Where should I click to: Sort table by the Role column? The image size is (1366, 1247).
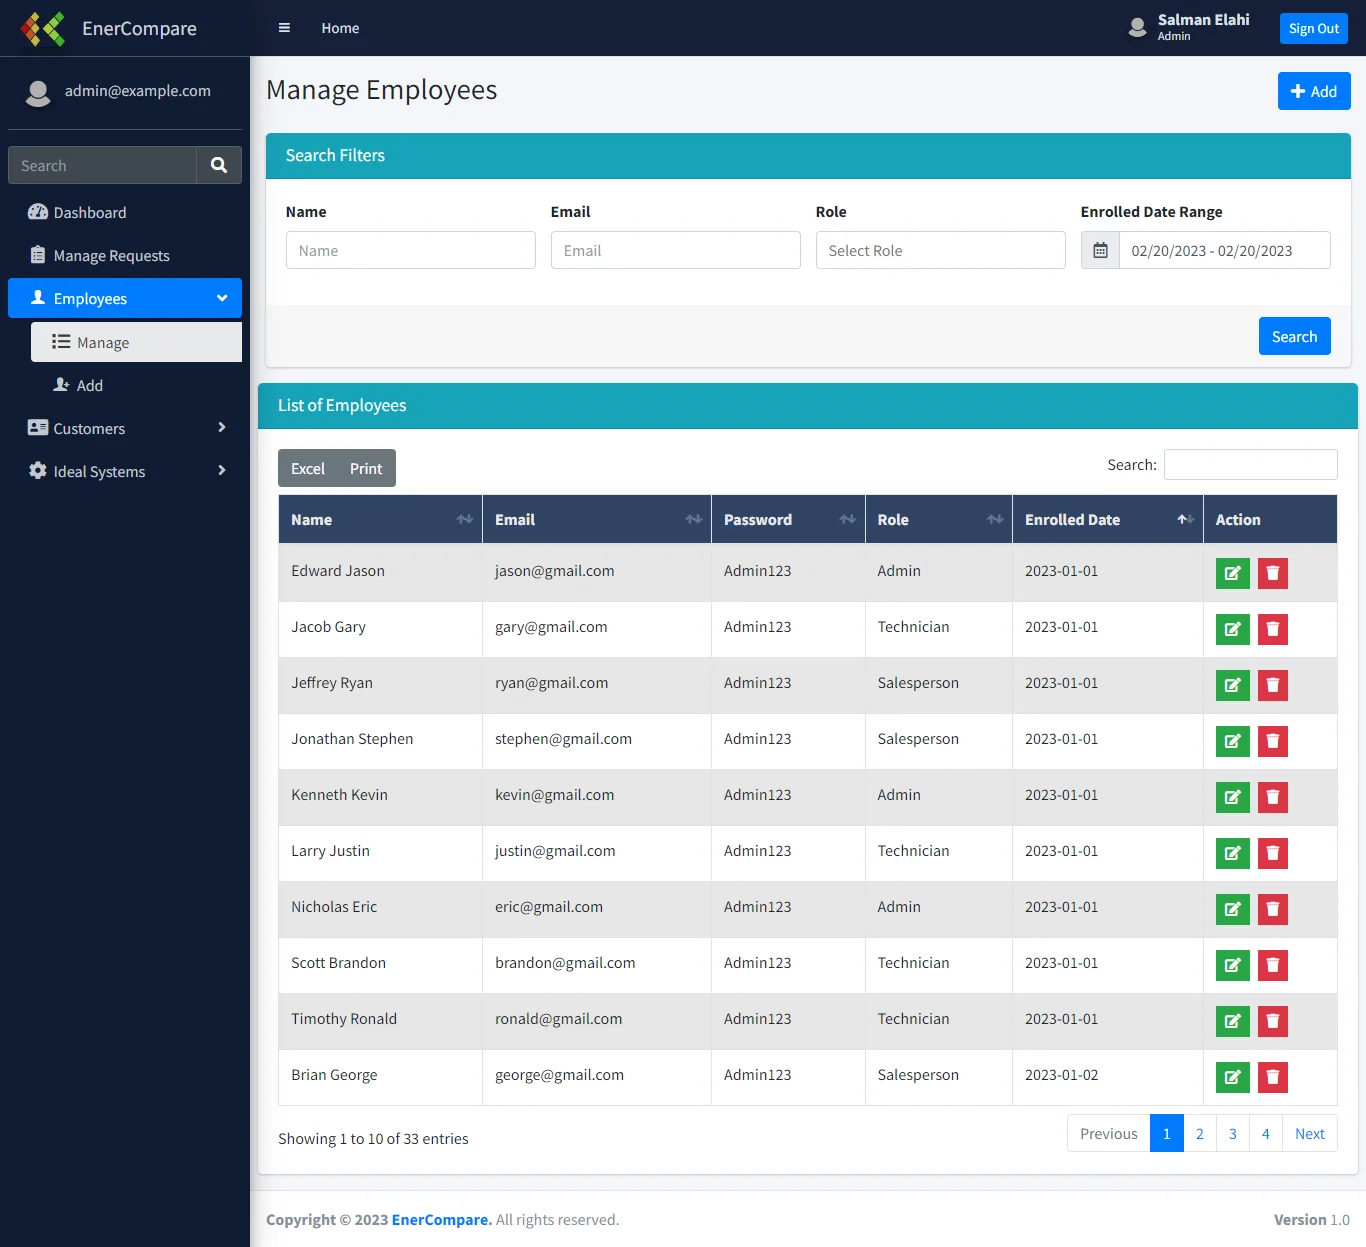pos(938,520)
